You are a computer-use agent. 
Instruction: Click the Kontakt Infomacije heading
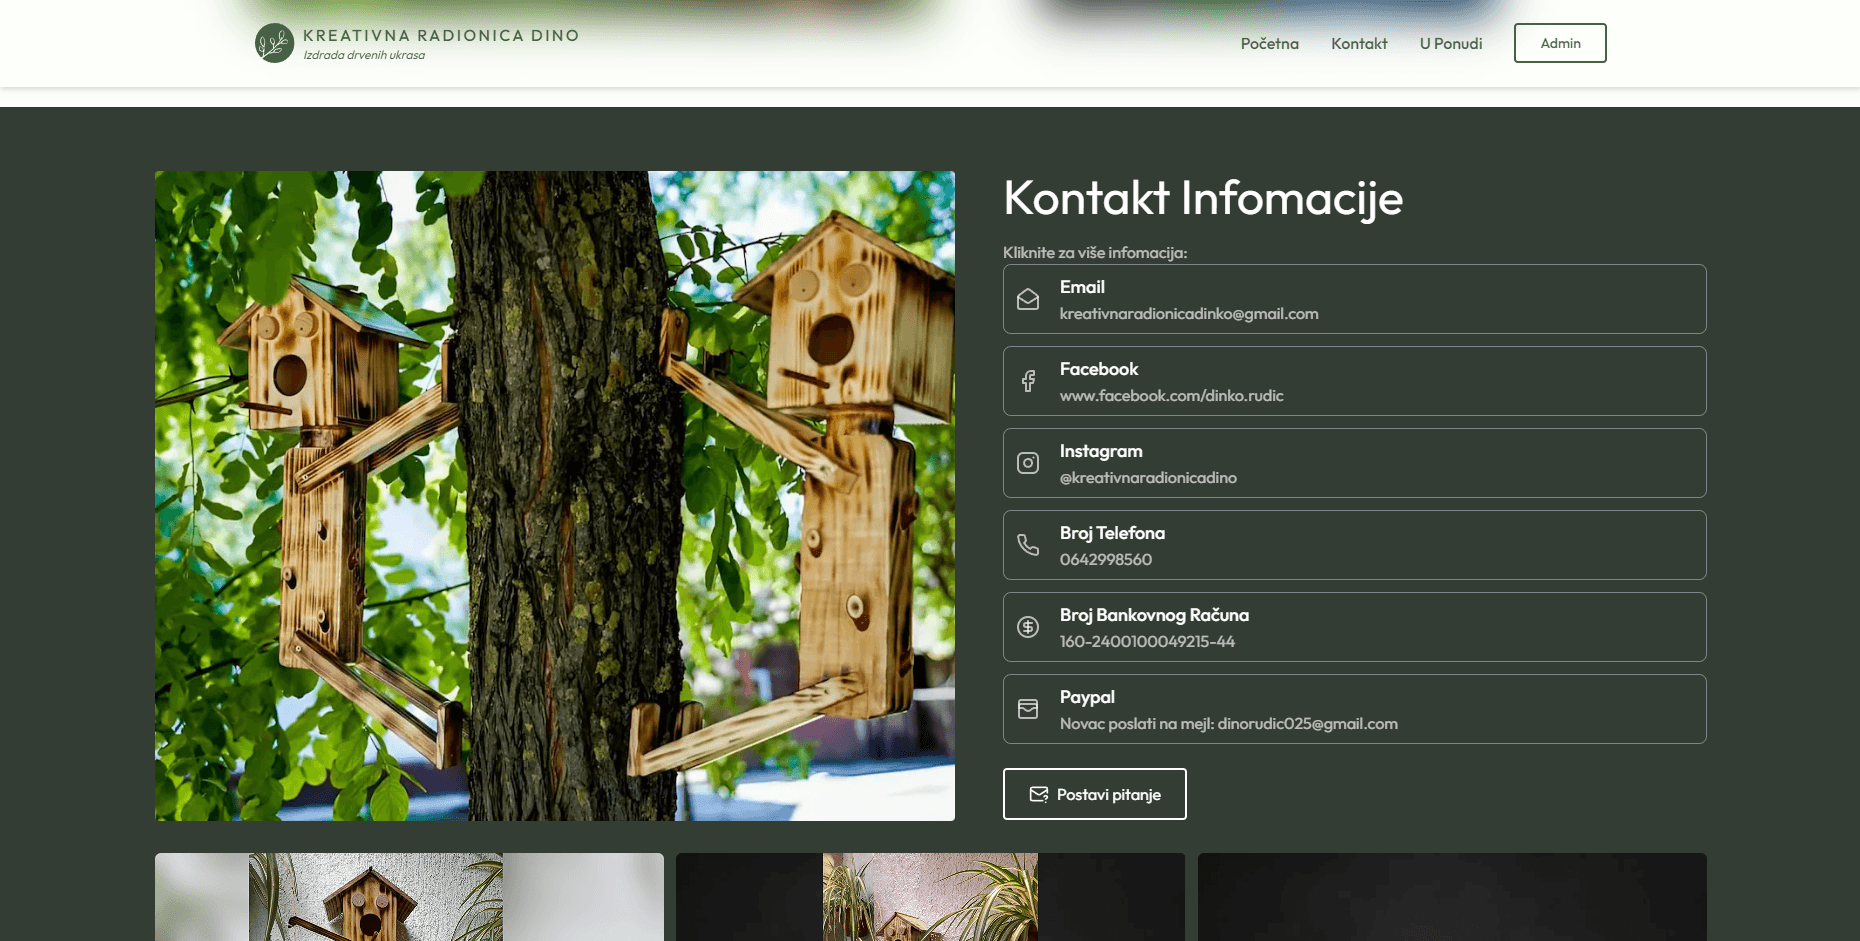[x=1203, y=198]
